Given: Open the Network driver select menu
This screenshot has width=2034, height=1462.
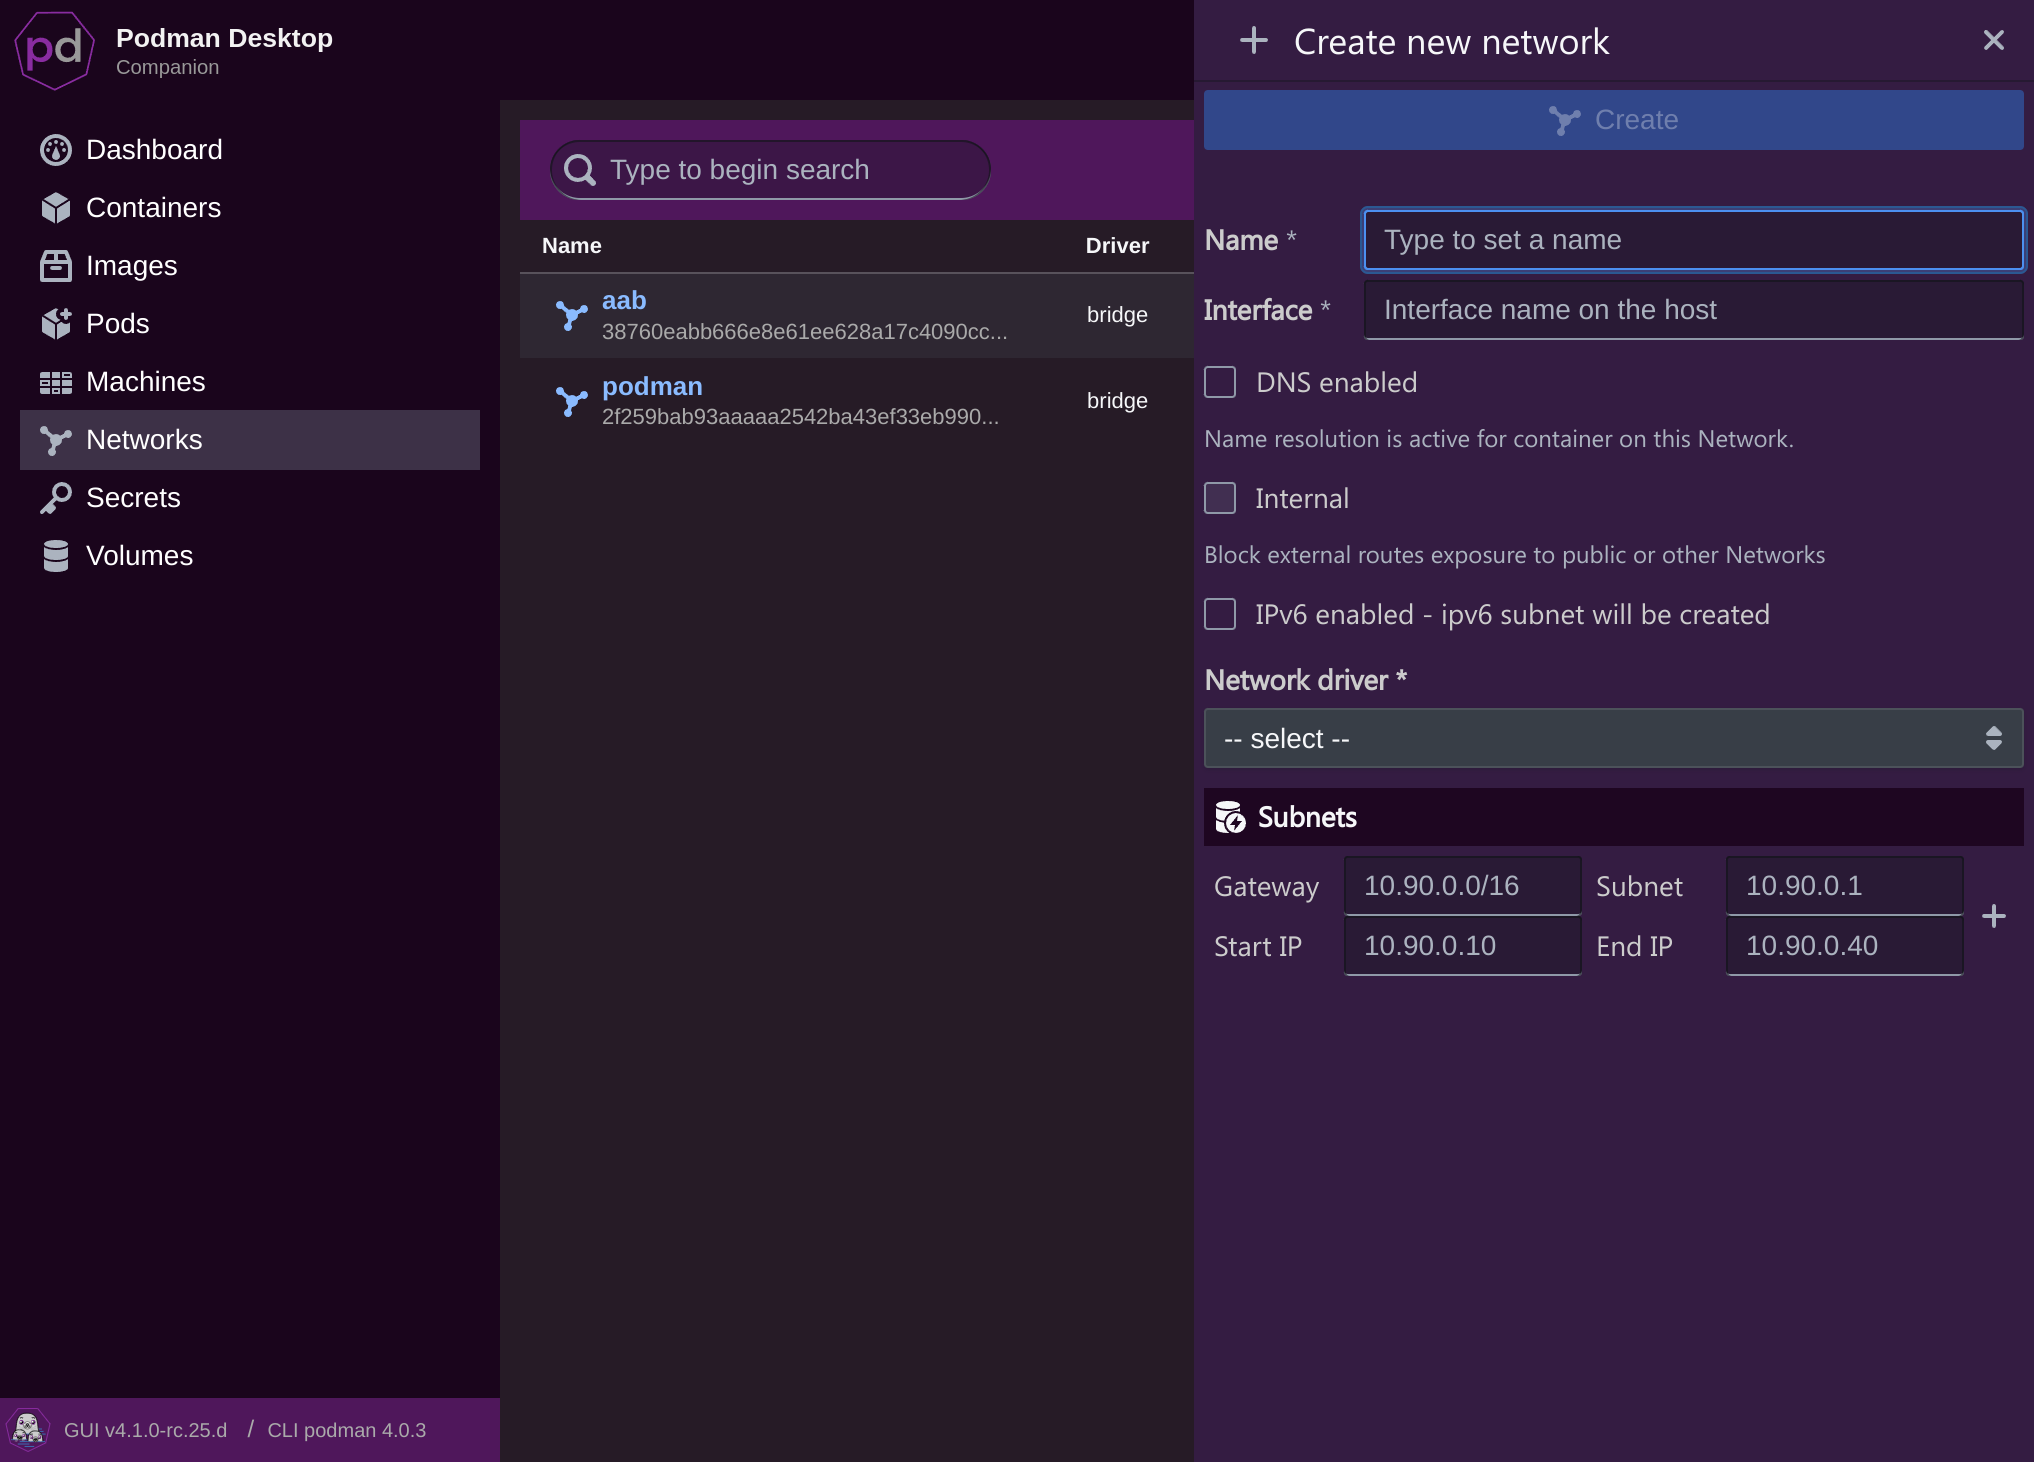Looking at the screenshot, I should tap(1612, 738).
